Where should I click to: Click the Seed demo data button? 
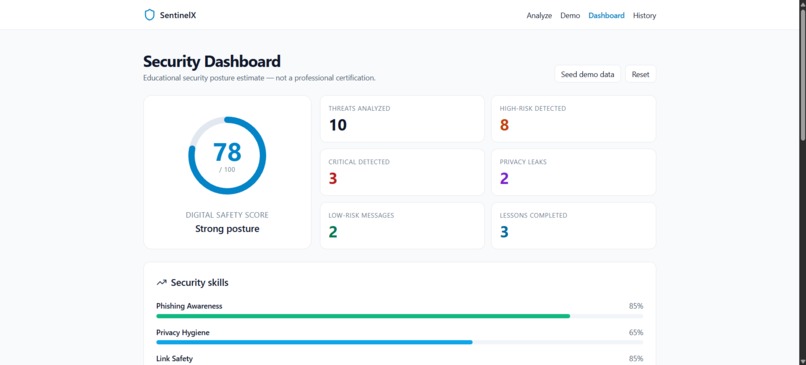(588, 74)
